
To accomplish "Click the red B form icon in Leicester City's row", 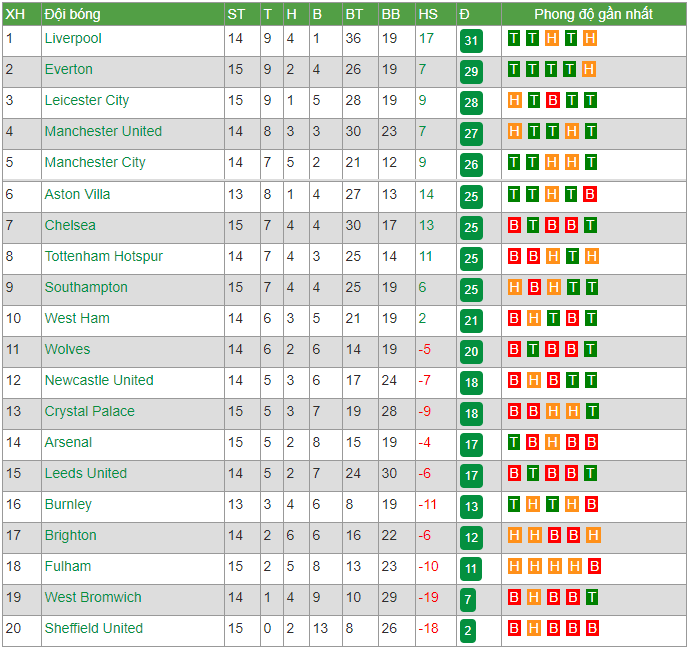I will click(x=552, y=101).
